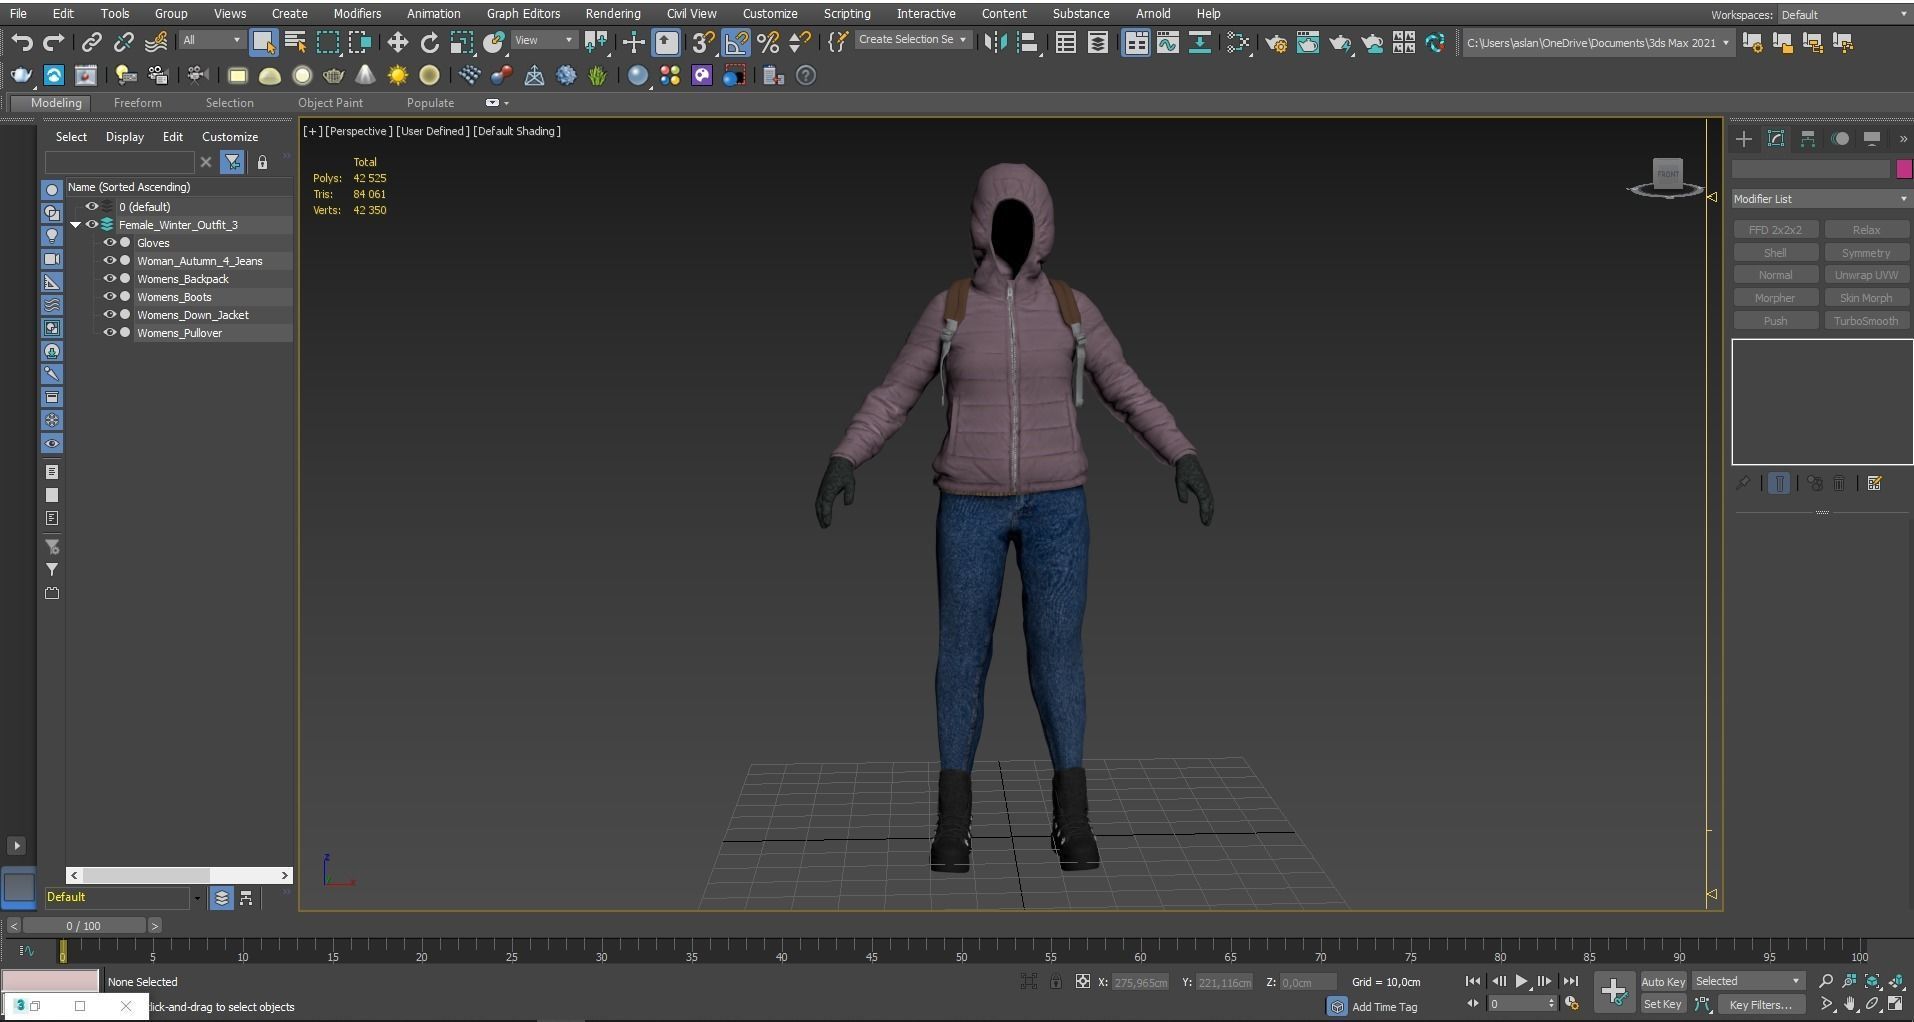Collapse the Female_Winter_Outfit_3 tree node
The width and height of the screenshot is (1914, 1022).
pyautogui.click(x=75, y=225)
